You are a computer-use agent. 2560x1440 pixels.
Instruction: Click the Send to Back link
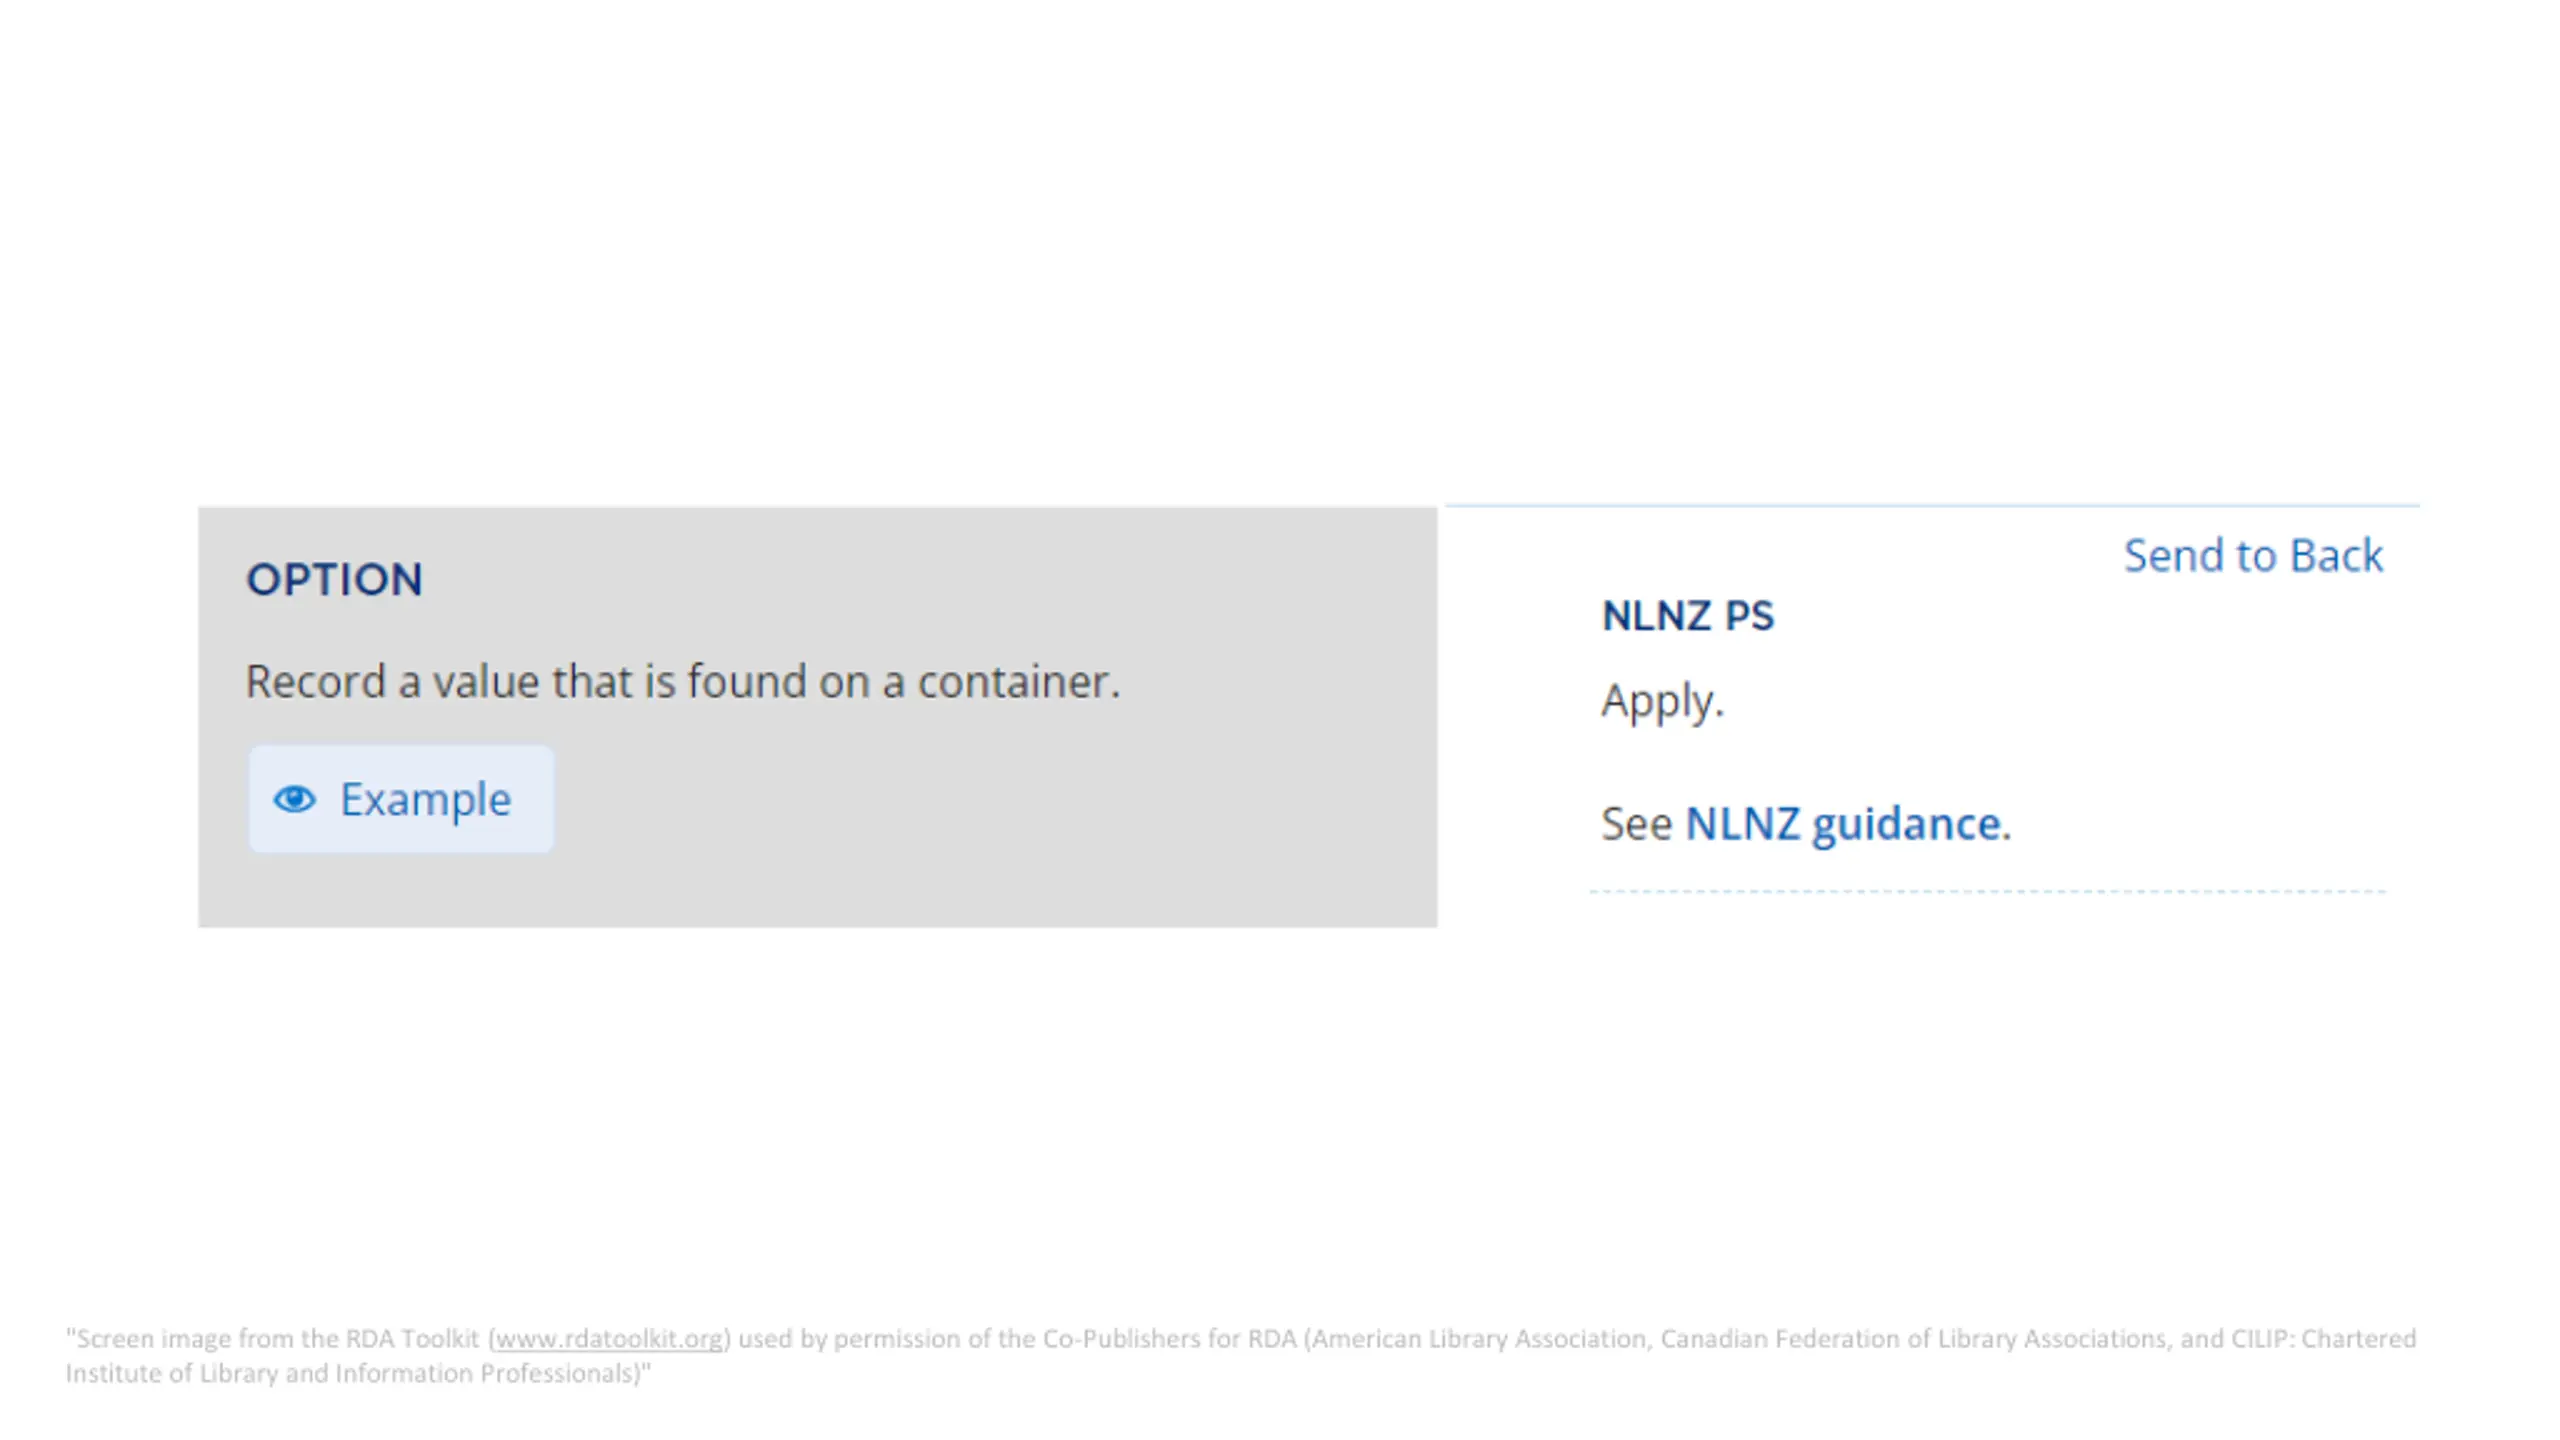pos(2253,556)
